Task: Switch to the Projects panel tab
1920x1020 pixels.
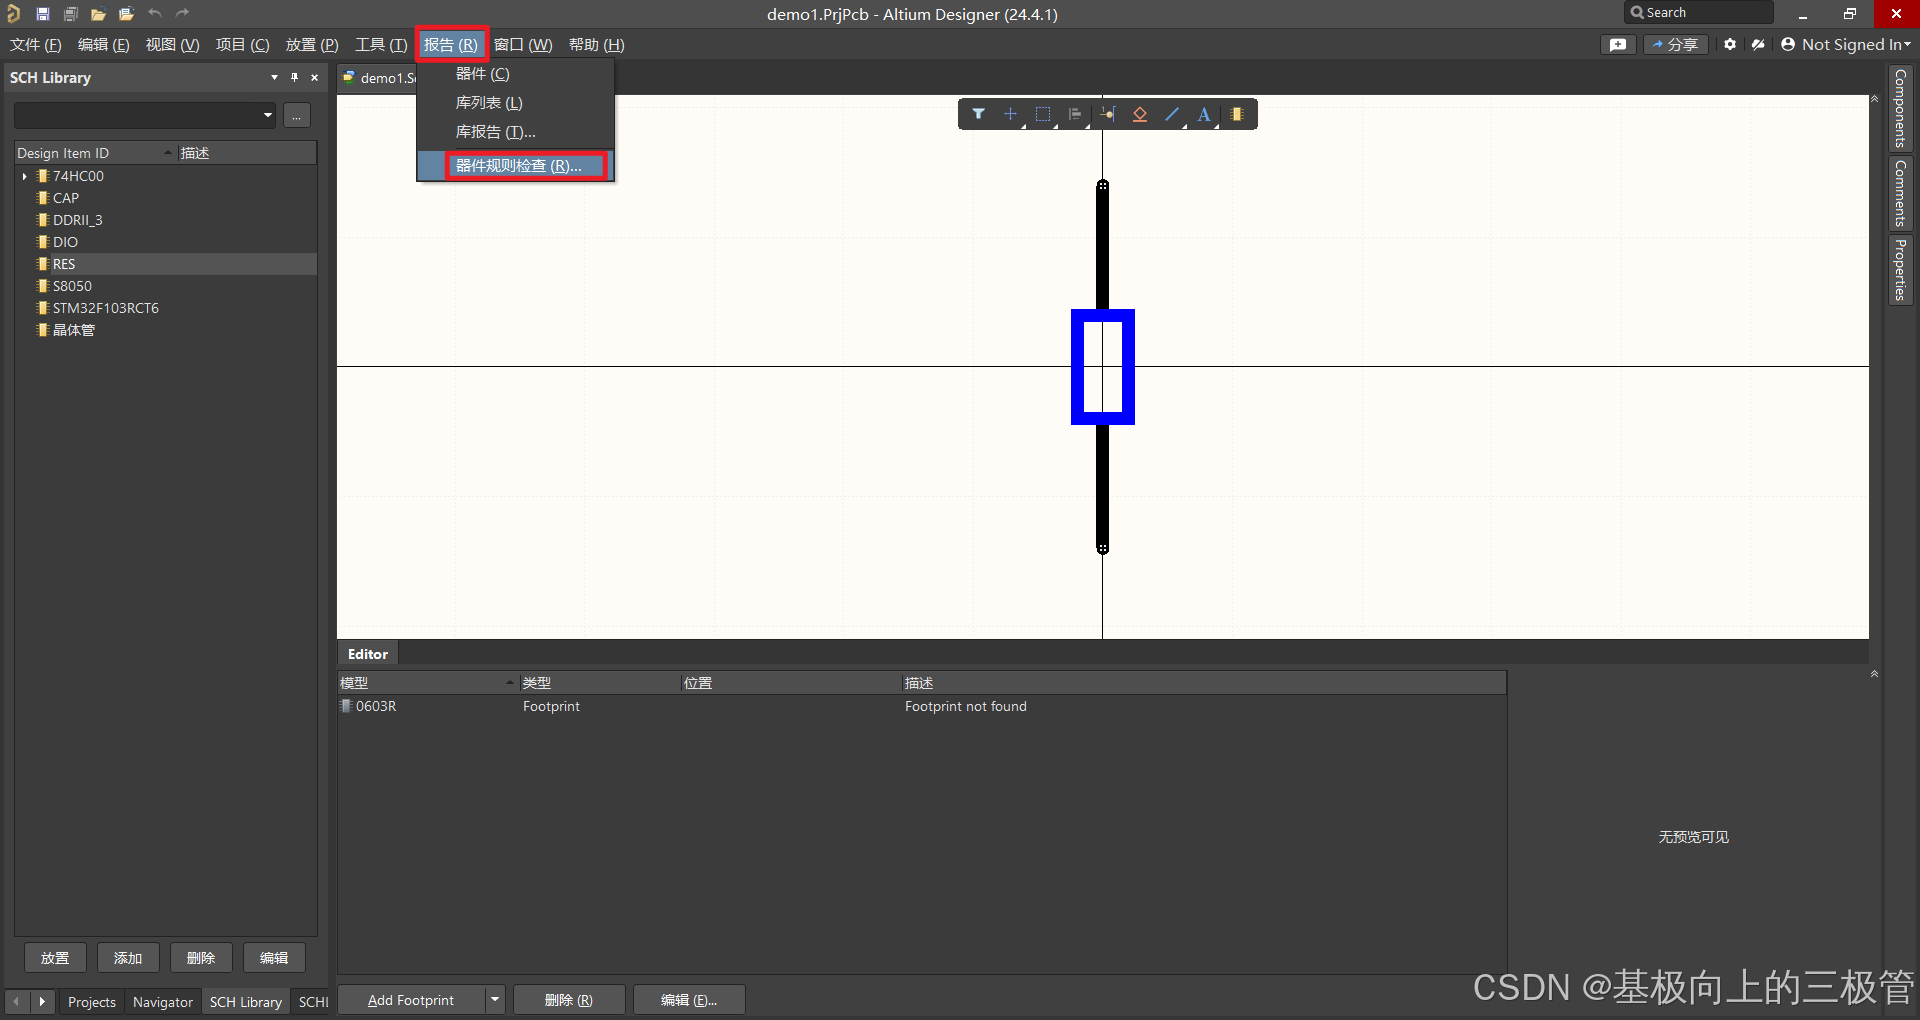Action: [x=92, y=1002]
